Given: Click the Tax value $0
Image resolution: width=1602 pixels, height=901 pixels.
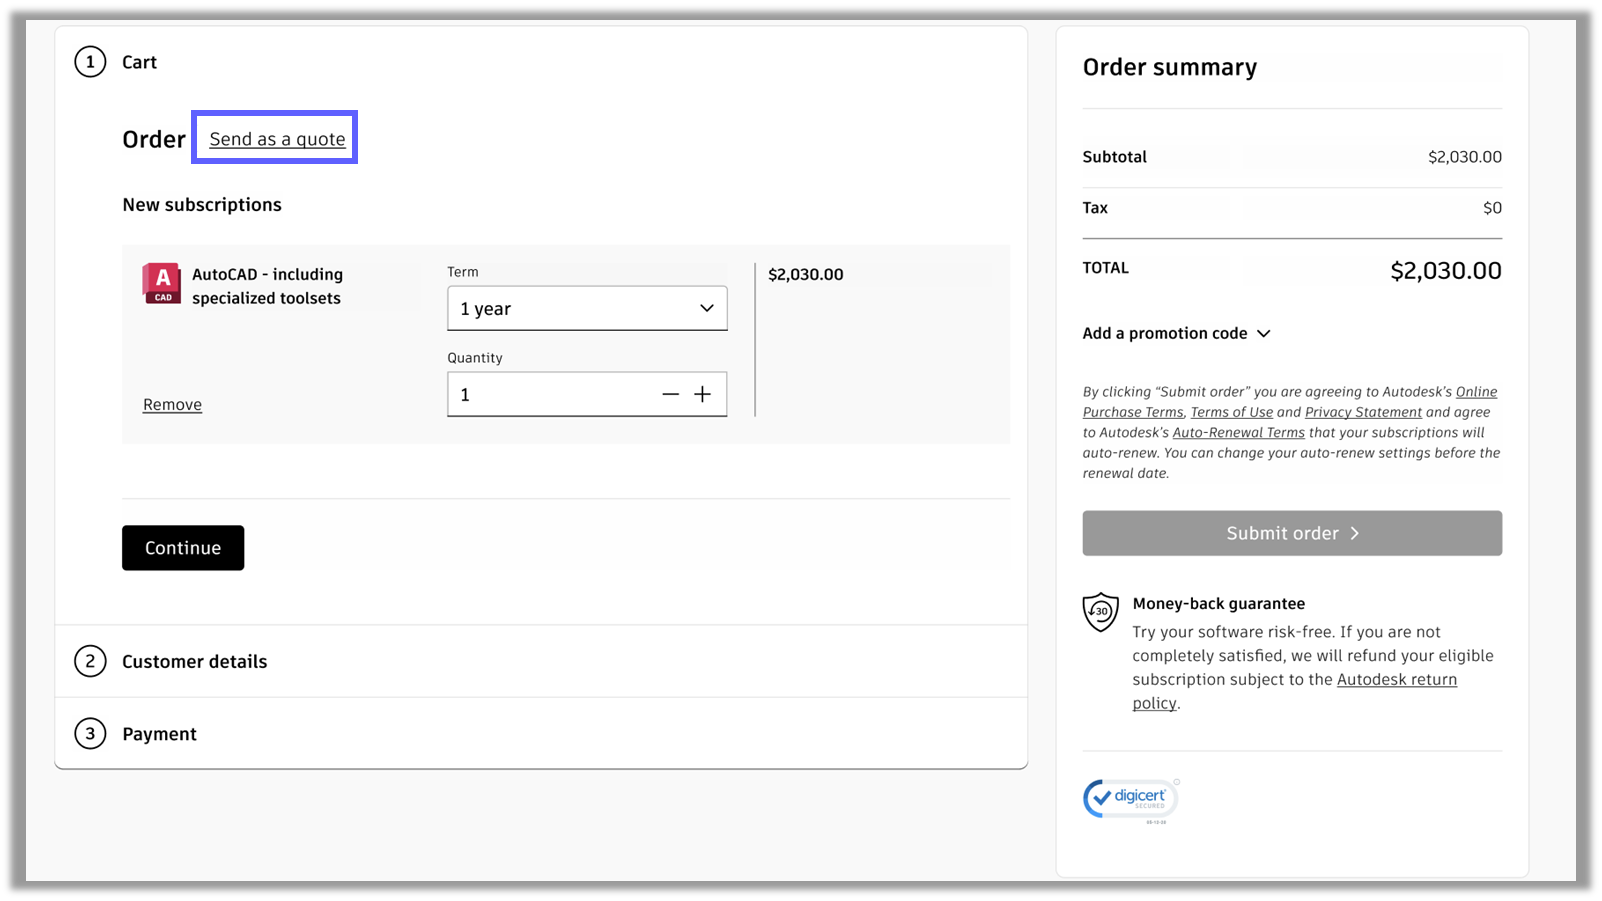Looking at the screenshot, I should pos(1492,208).
